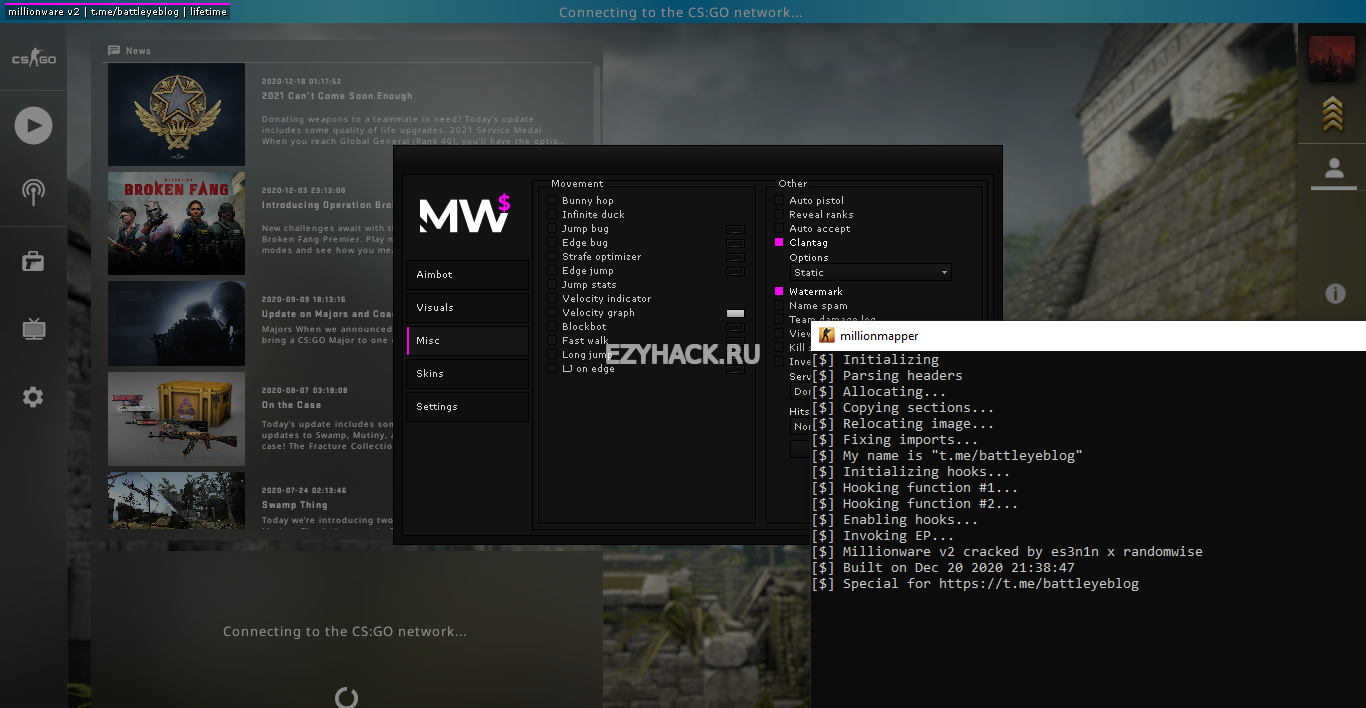
Task: Switch to the Aimbot tab
Action: 467,275
